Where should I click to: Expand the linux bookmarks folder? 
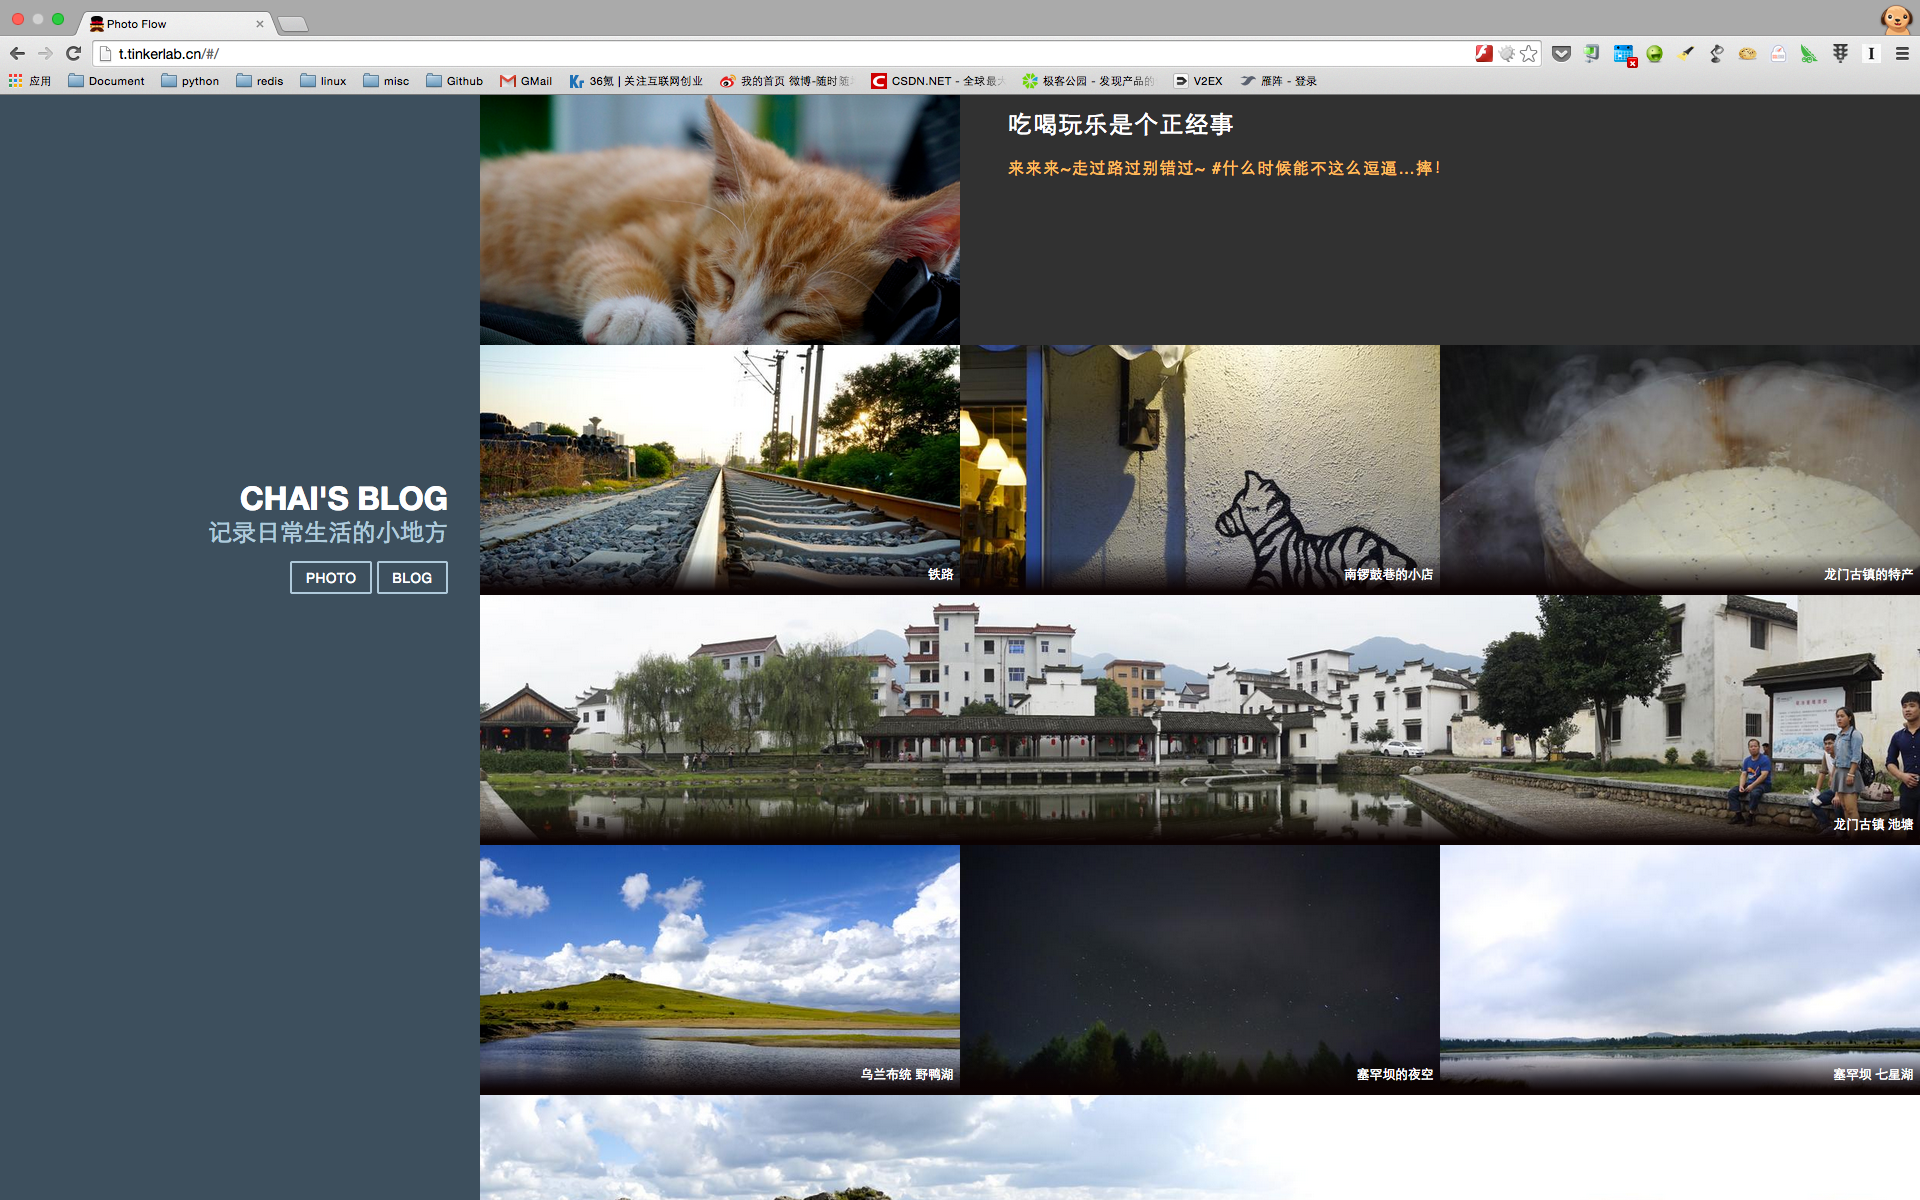pyautogui.click(x=323, y=81)
